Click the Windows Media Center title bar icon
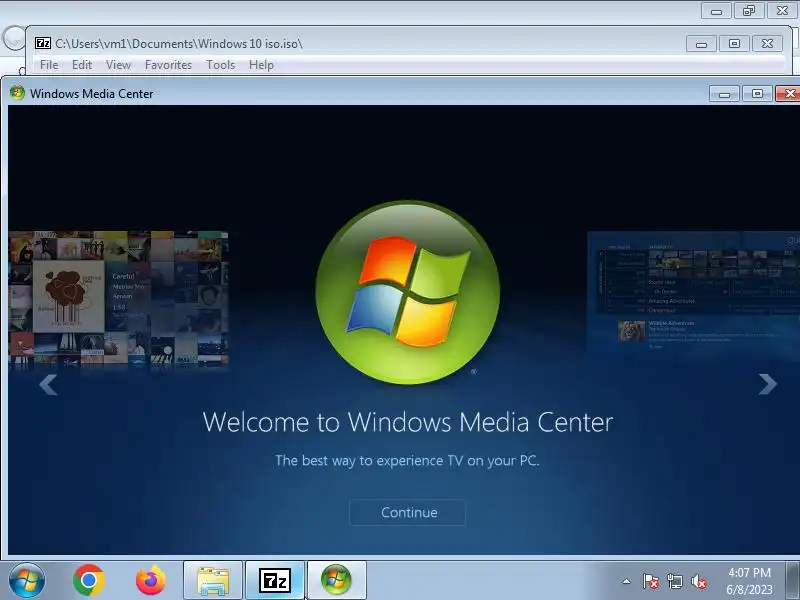The height and width of the screenshot is (600, 800). (x=17, y=93)
